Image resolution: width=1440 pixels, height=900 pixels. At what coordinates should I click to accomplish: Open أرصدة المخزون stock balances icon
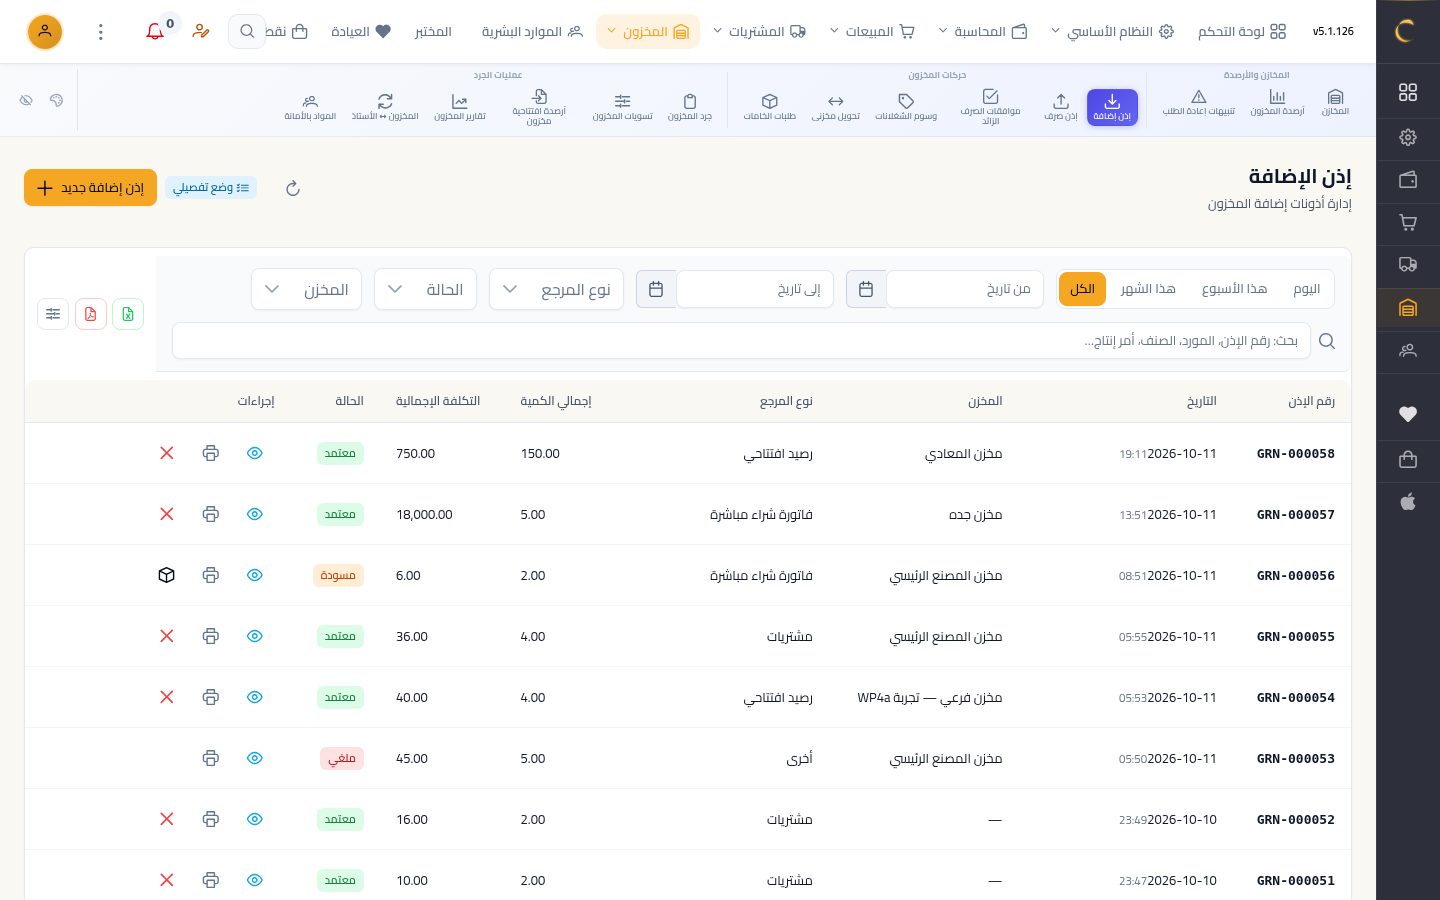click(1277, 103)
